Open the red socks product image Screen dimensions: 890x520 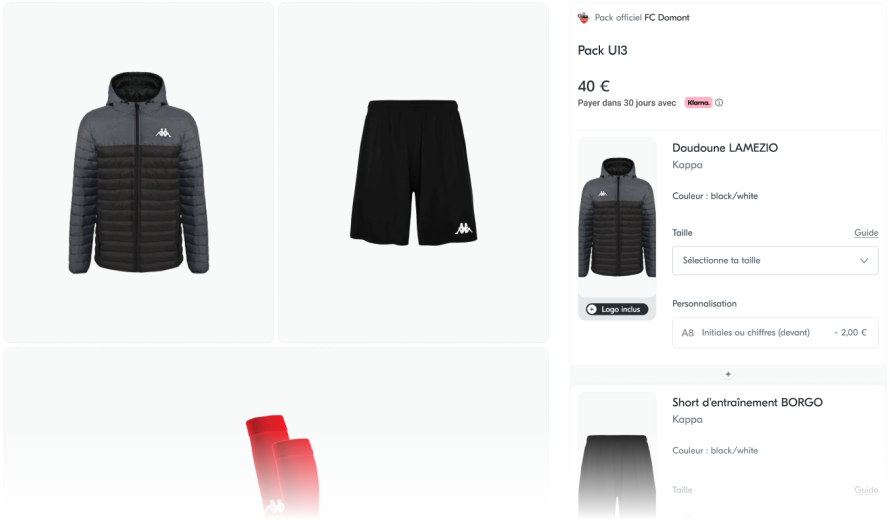[x=276, y=434]
